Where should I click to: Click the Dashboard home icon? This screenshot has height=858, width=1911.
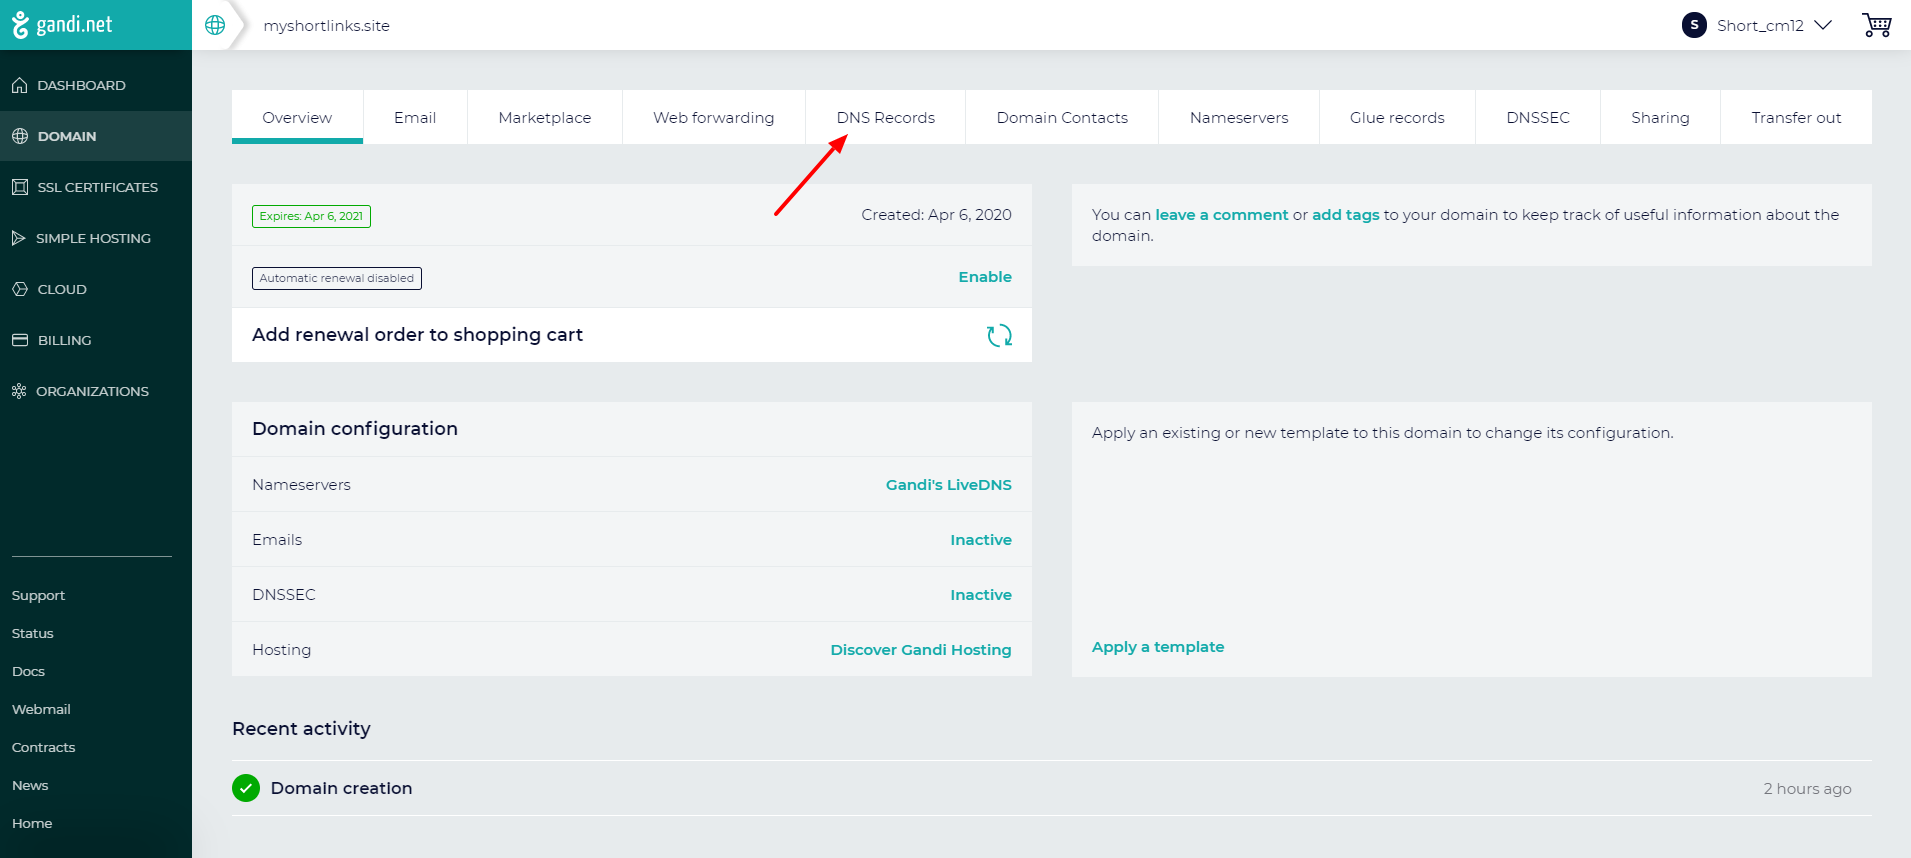[x=20, y=85]
